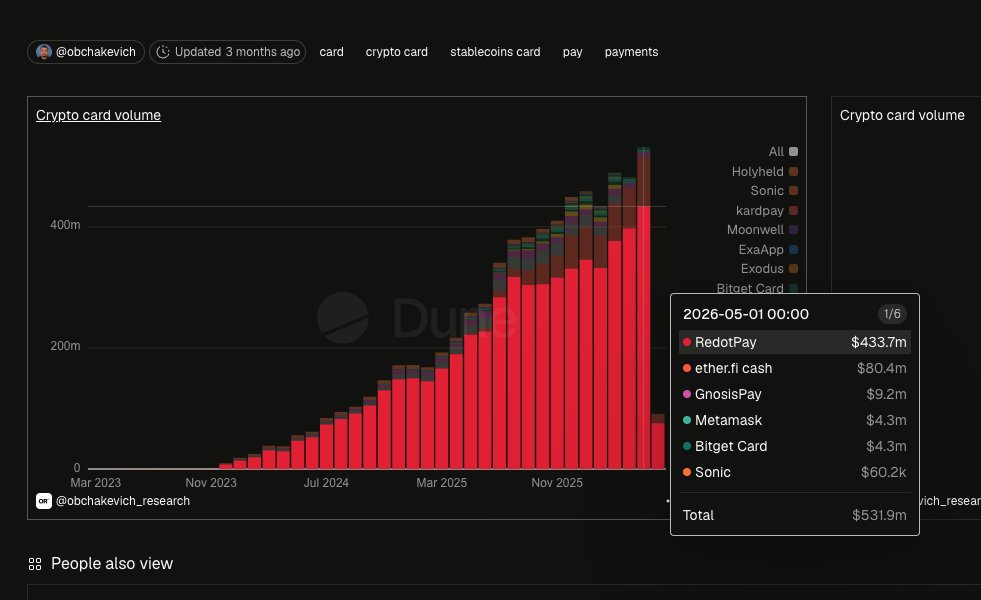This screenshot has height=600, width=981.
Task: Toggle the Exodus legend color square
Action: (793, 268)
